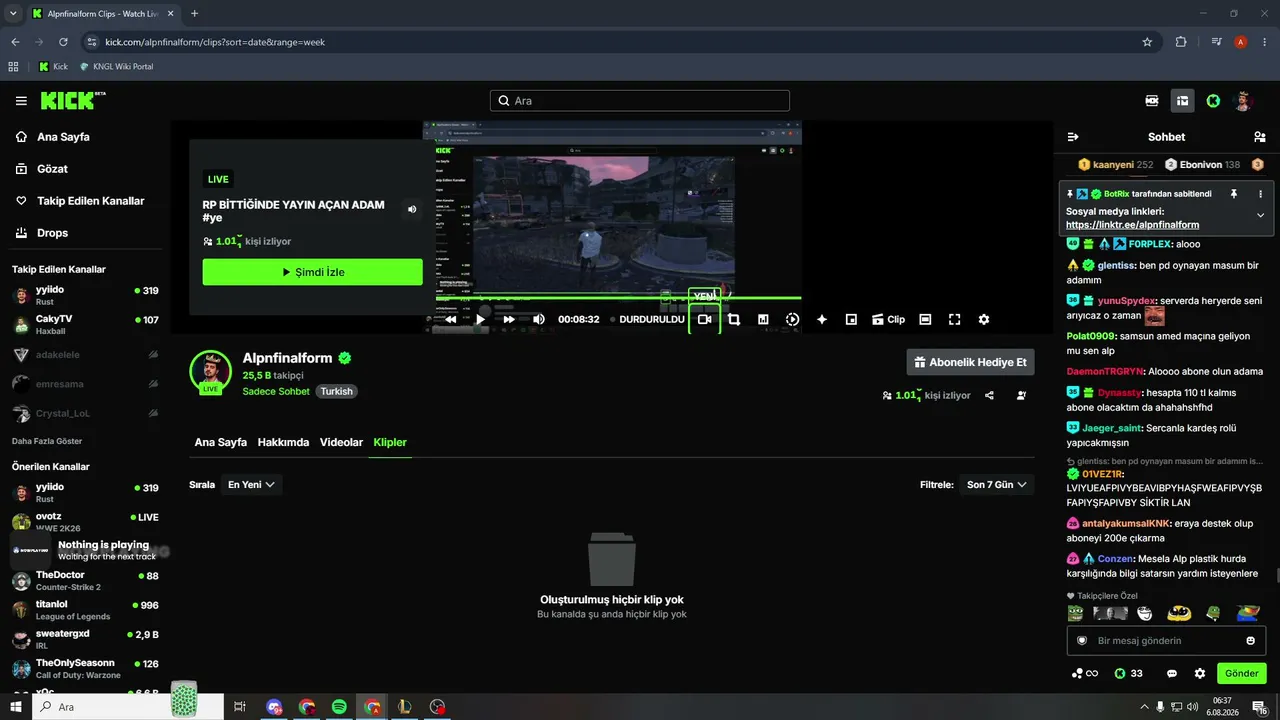Viewport: 1280px width, 720px height.
Task: Open TheOnlySeasonn recommended channel
Action: (x=85, y=668)
